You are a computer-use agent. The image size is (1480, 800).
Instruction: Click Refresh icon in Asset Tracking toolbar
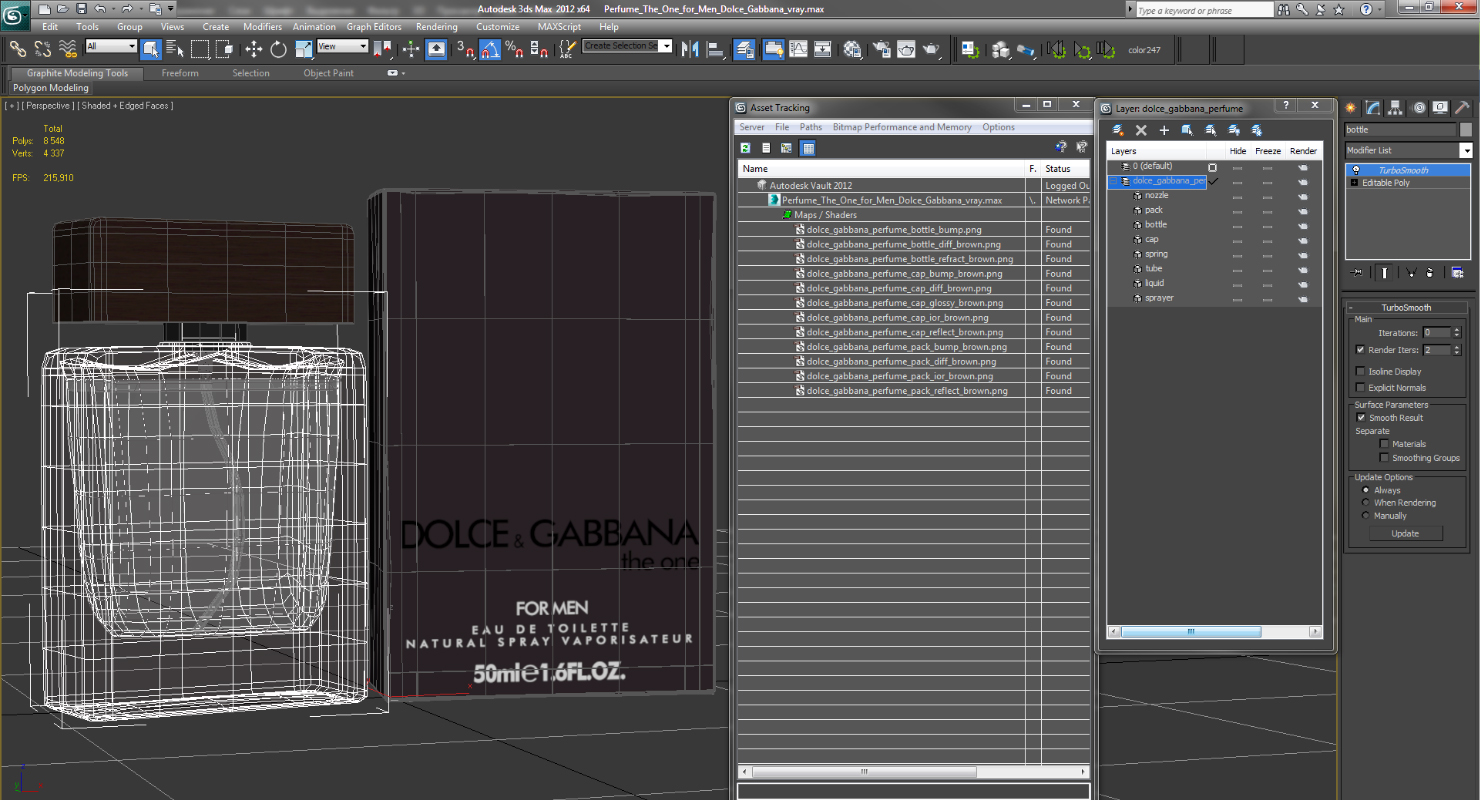click(x=745, y=148)
